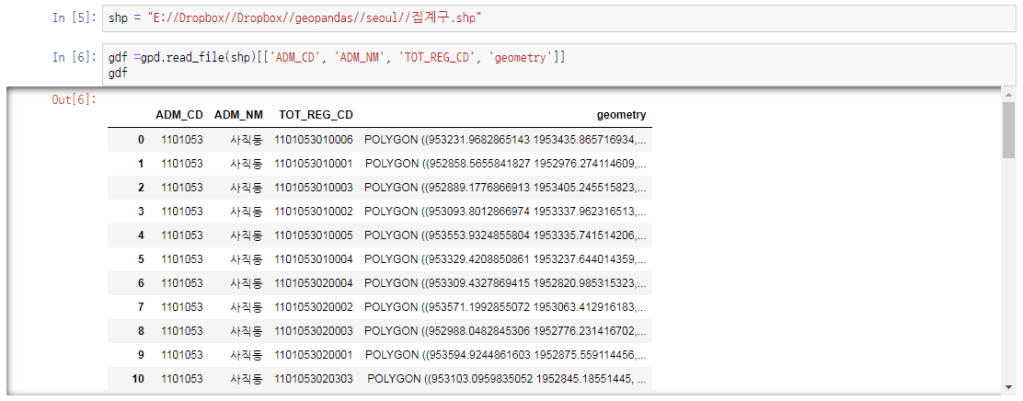1023x401 pixels.
Task: Click the geometry column header
Action: pos(621,115)
